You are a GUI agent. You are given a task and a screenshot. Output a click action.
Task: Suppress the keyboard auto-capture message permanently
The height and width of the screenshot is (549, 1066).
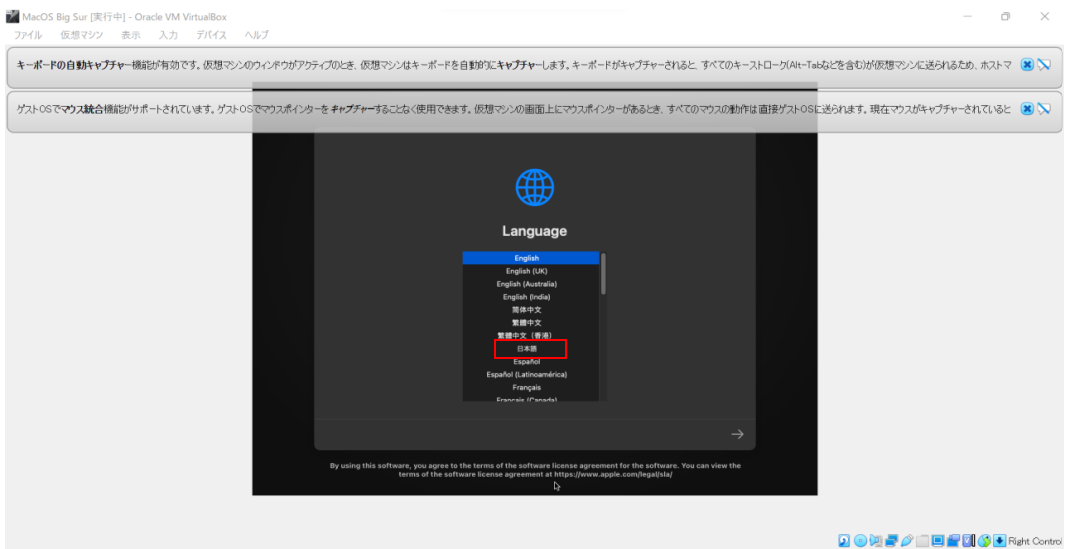(x=1044, y=65)
